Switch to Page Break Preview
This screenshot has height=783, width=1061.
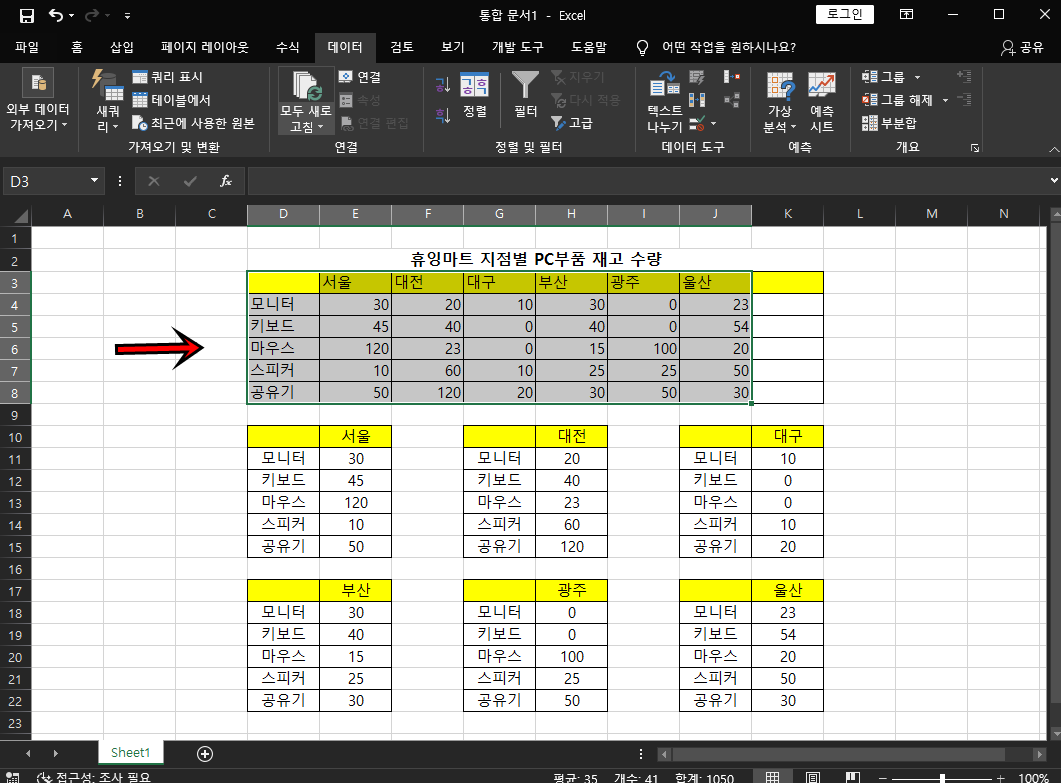853,778
